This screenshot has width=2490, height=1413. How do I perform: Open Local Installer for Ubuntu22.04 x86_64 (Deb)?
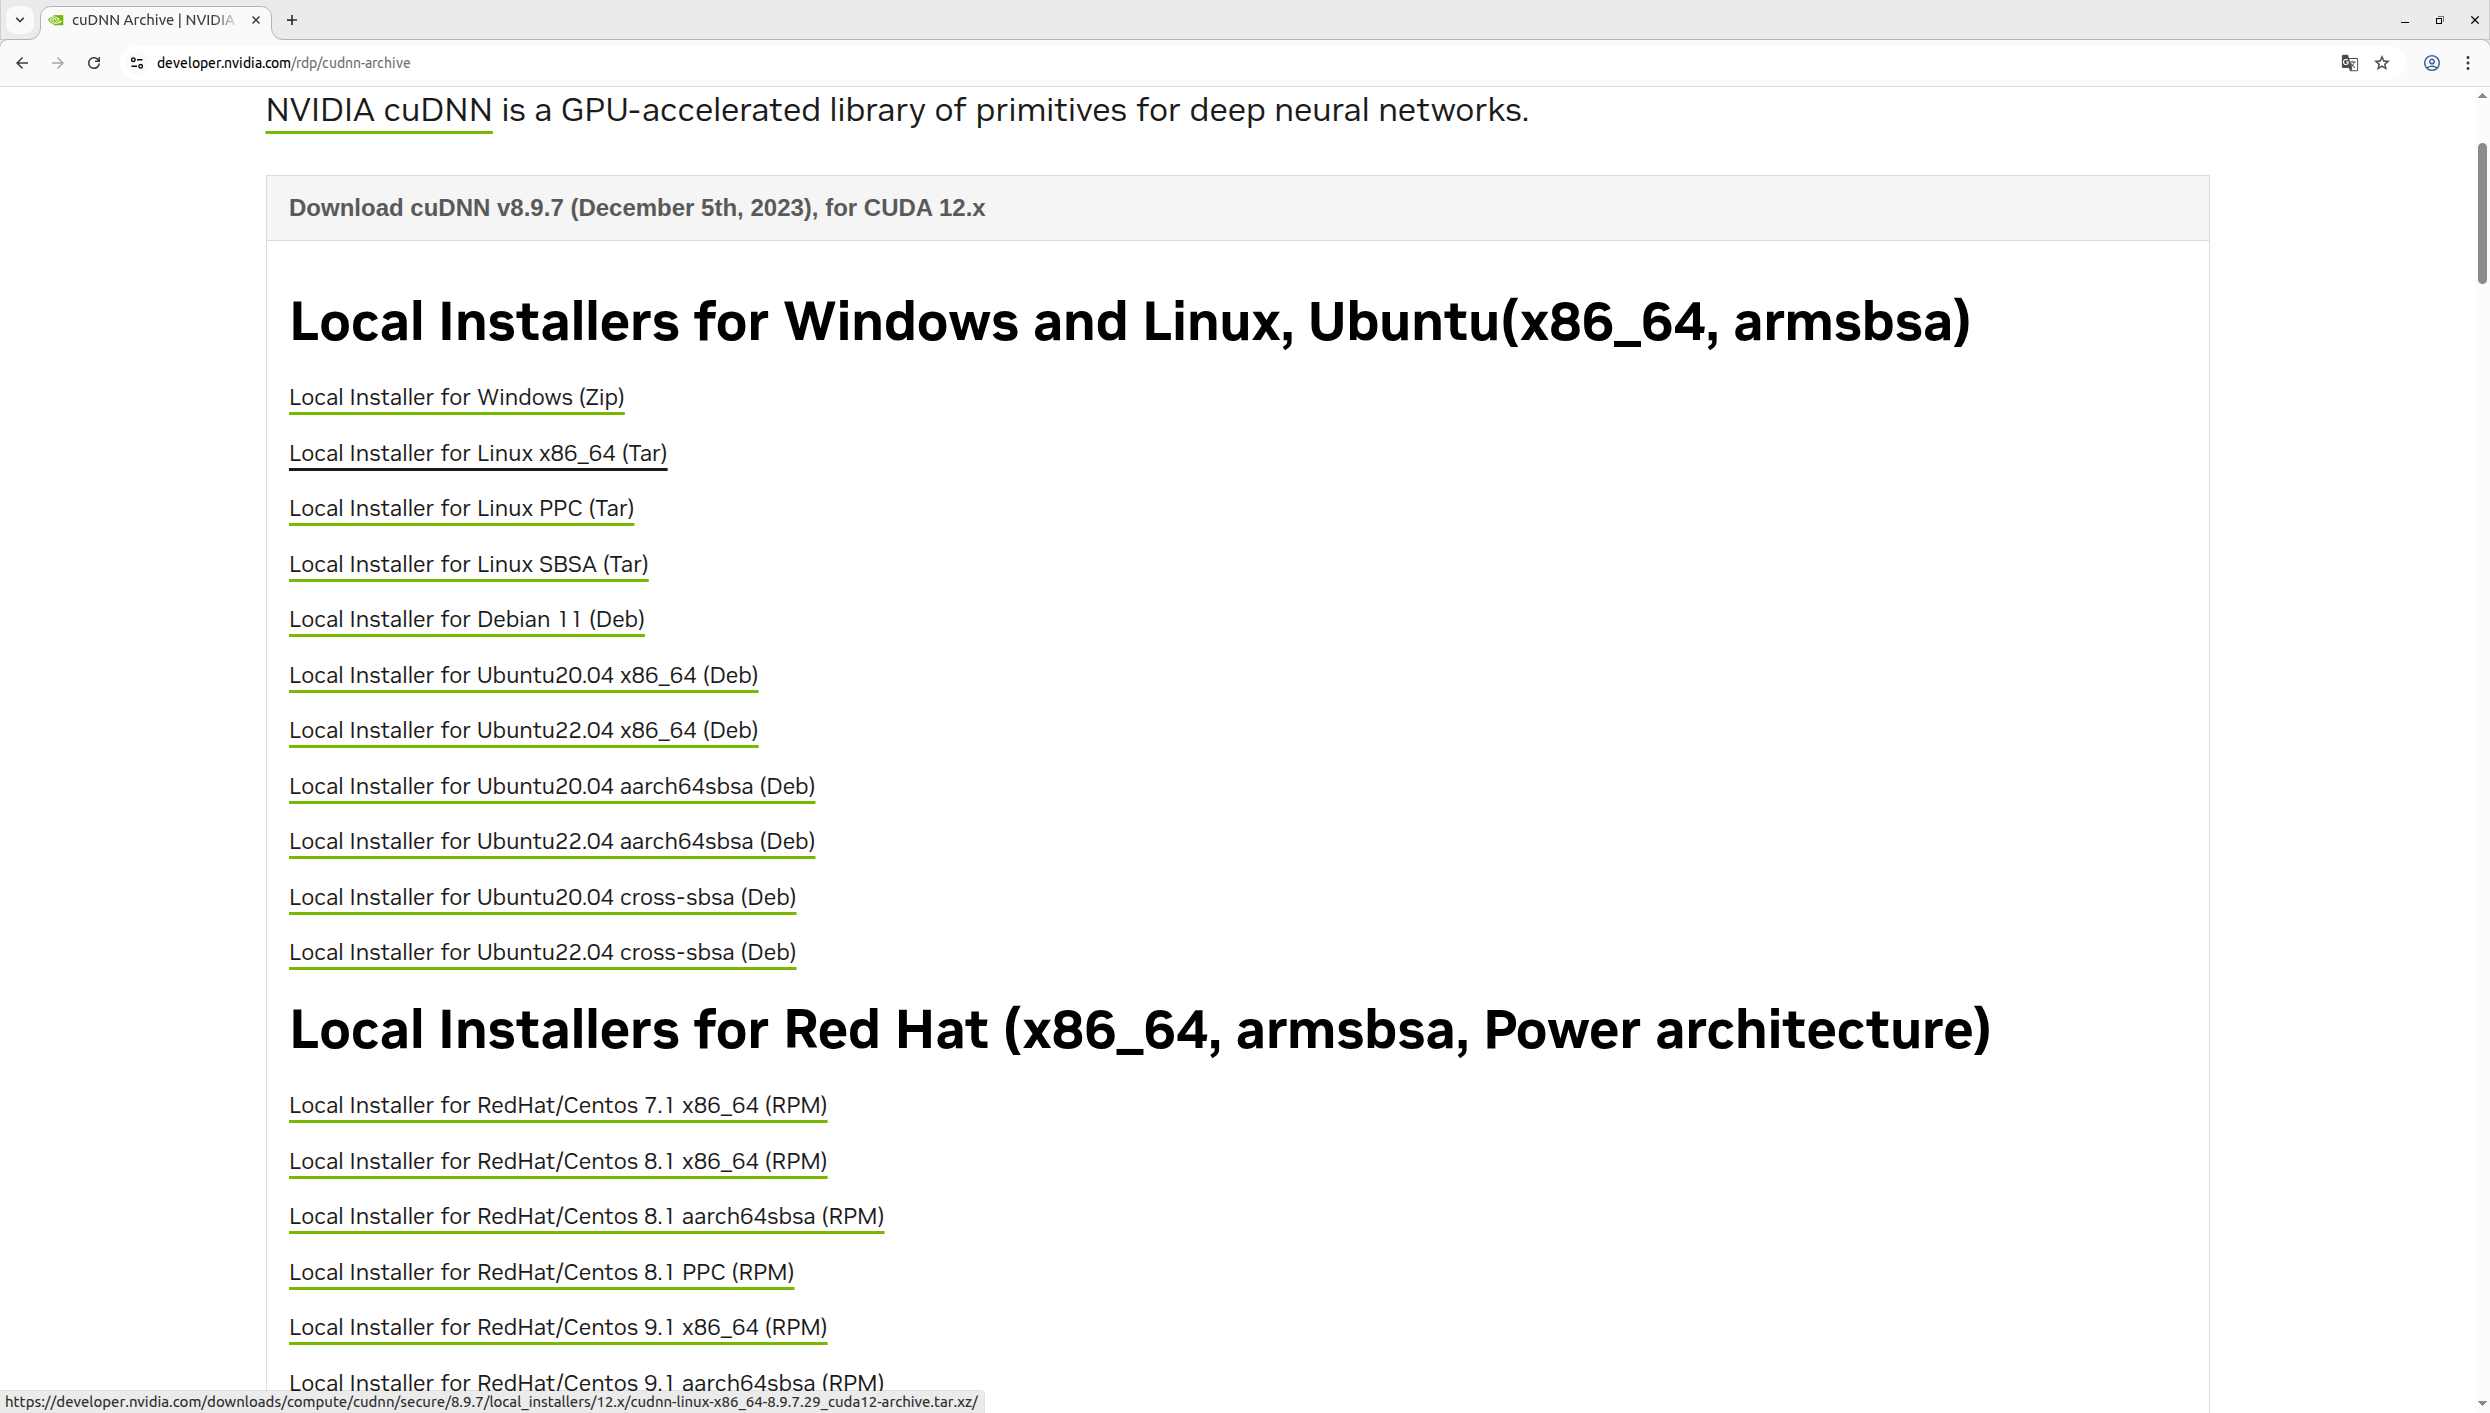click(523, 730)
